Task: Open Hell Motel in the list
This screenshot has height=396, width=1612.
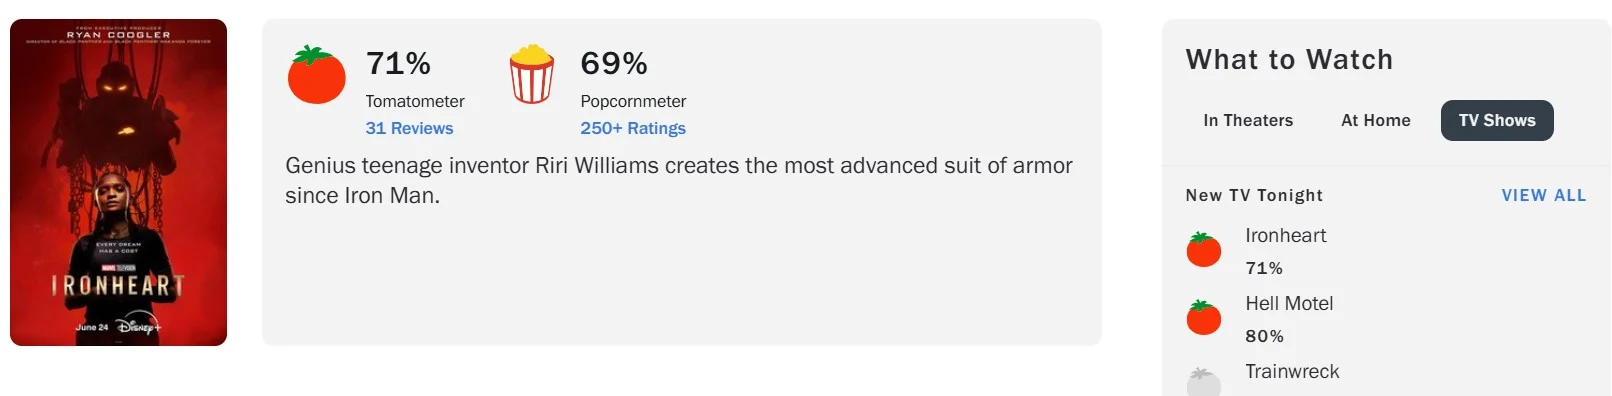Action: [1289, 303]
